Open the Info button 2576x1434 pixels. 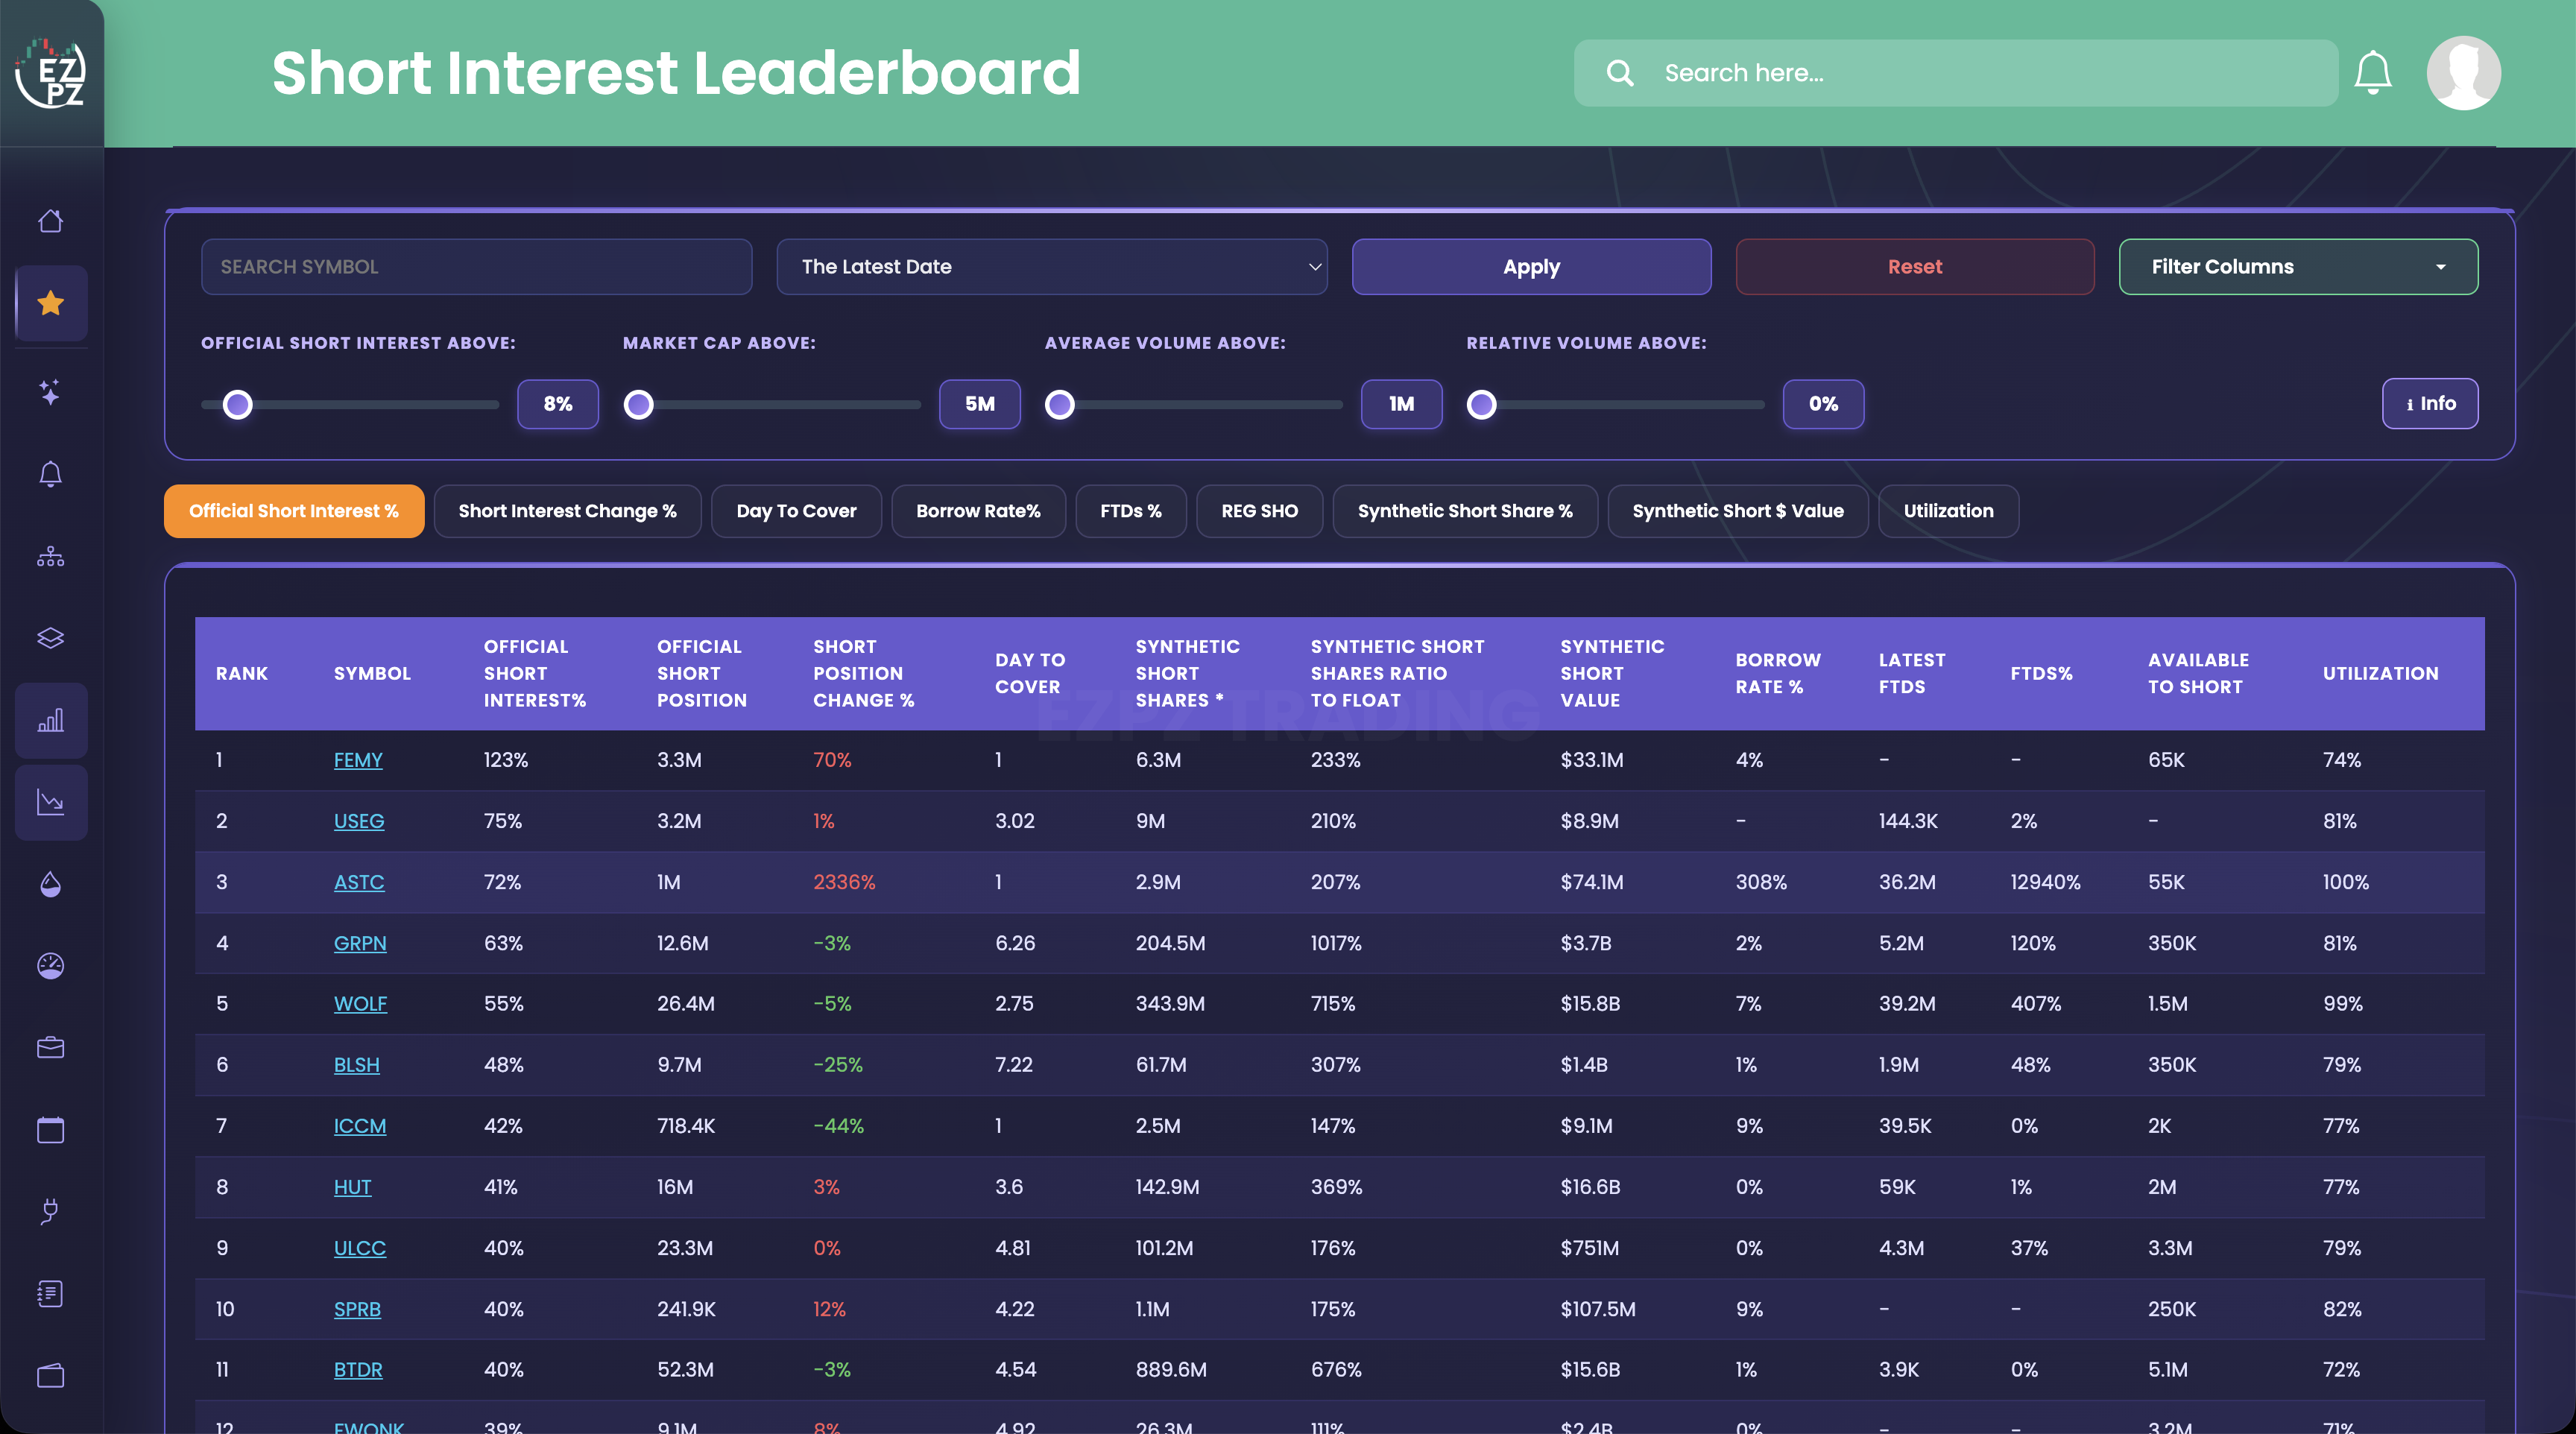click(2430, 404)
